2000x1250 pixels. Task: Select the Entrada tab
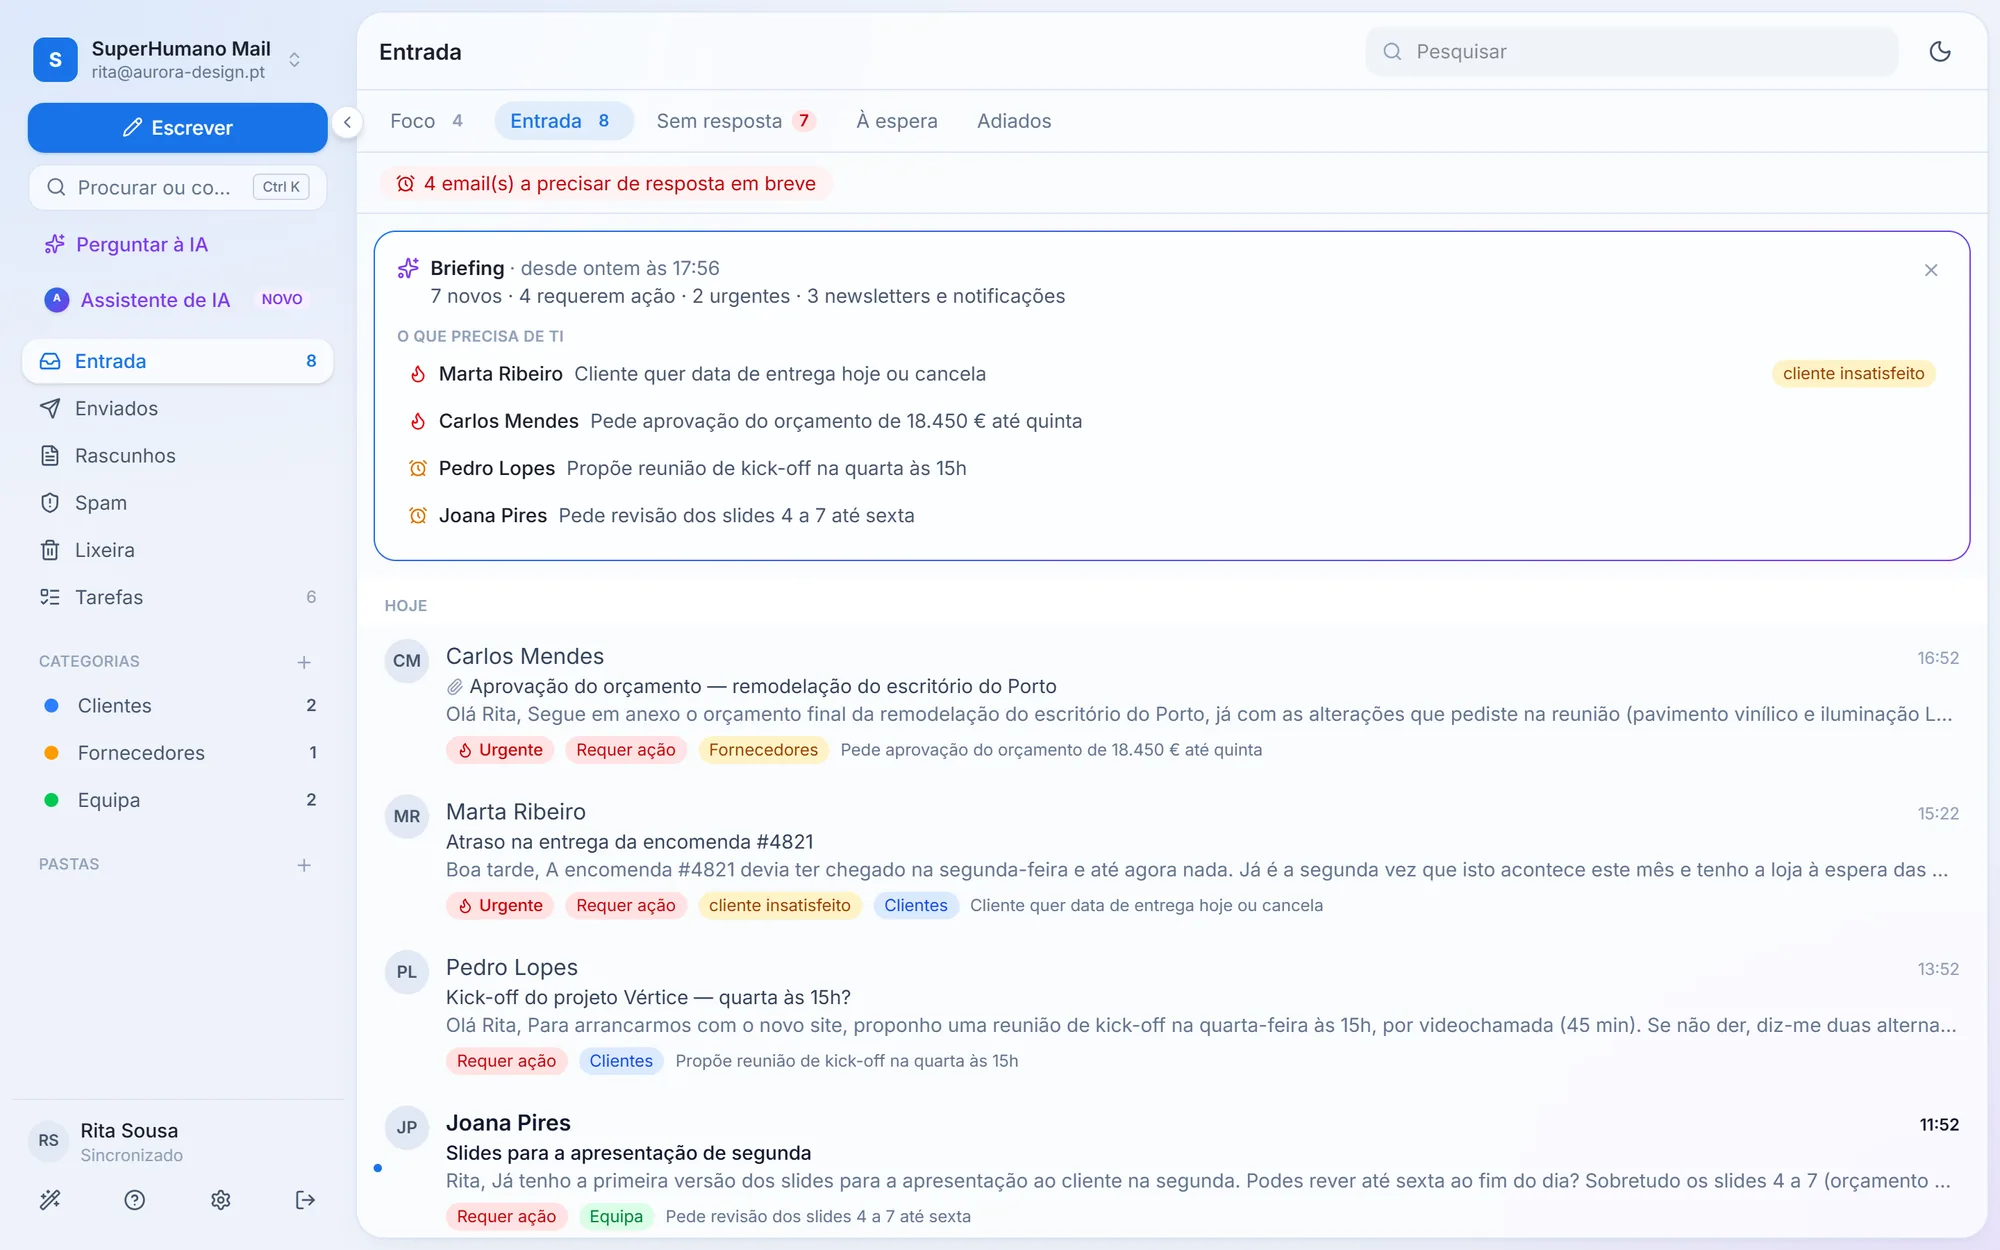(563, 121)
